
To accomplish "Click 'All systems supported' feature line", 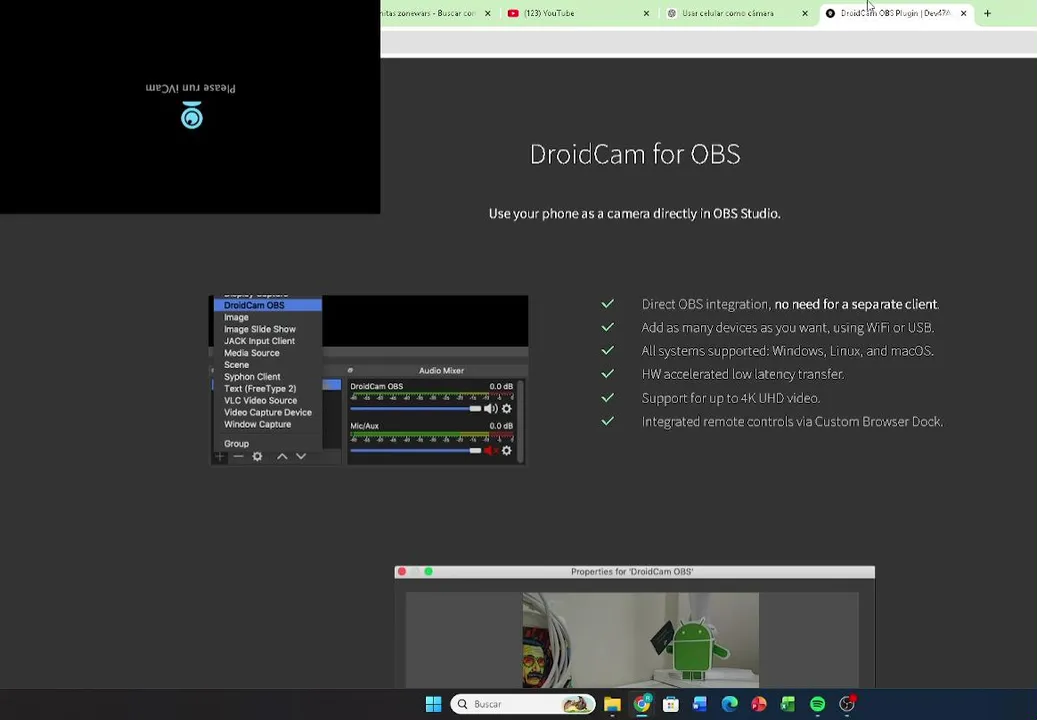I will [788, 351].
